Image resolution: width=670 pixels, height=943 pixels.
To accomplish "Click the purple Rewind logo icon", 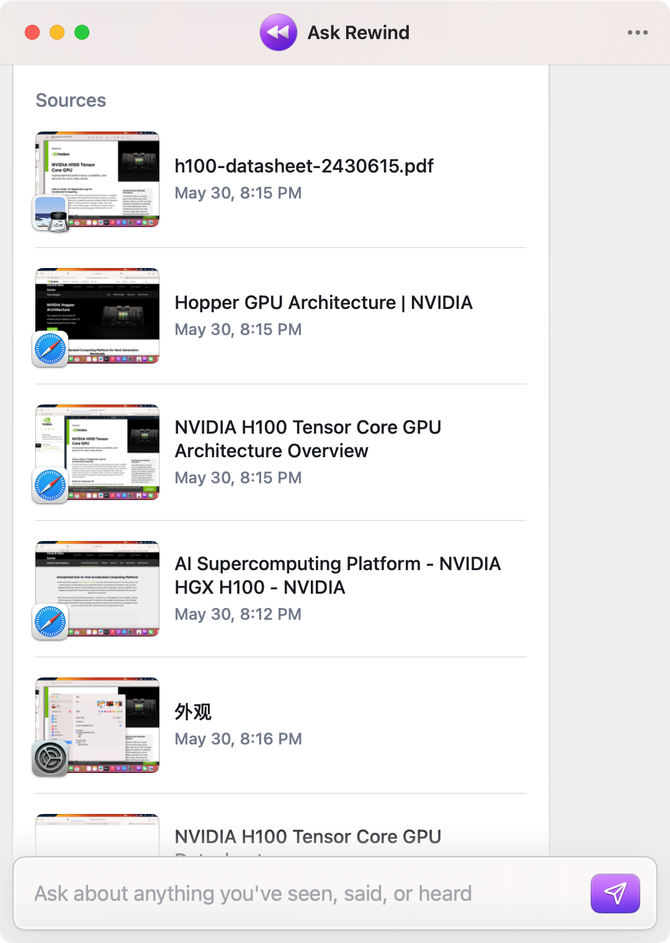I will pyautogui.click(x=278, y=32).
